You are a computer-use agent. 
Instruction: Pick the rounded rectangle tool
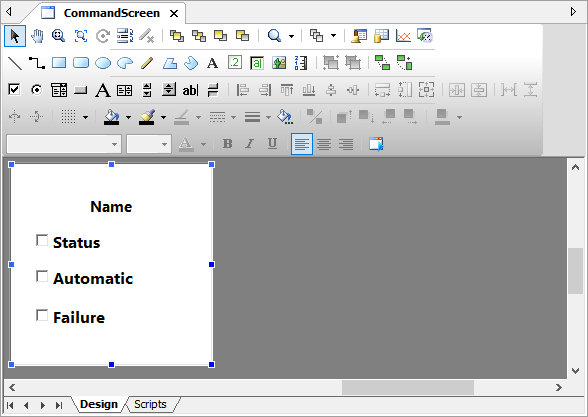81,63
